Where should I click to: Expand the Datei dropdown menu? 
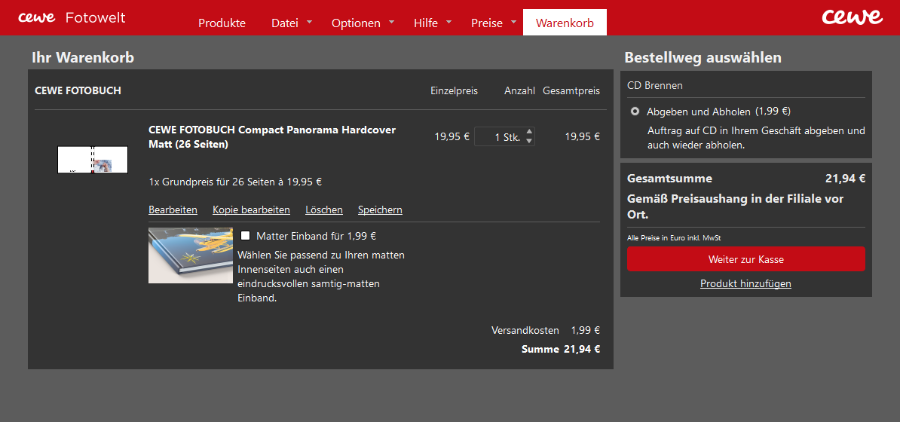click(291, 22)
